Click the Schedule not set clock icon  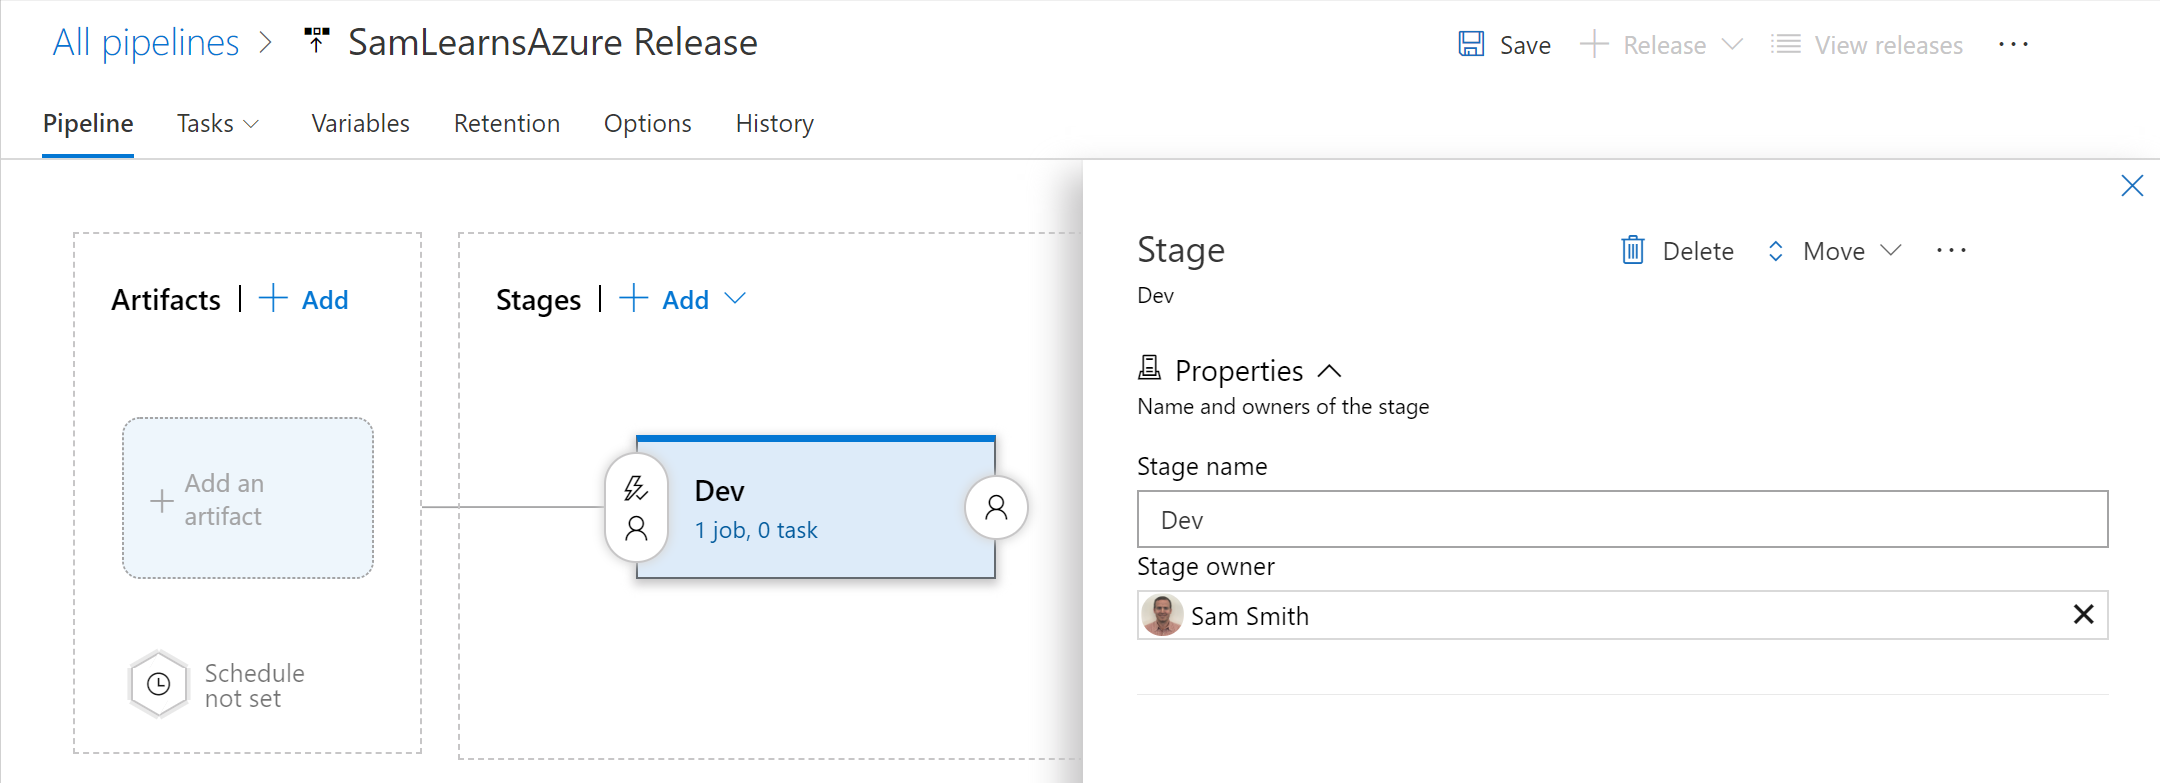(159, 685)
